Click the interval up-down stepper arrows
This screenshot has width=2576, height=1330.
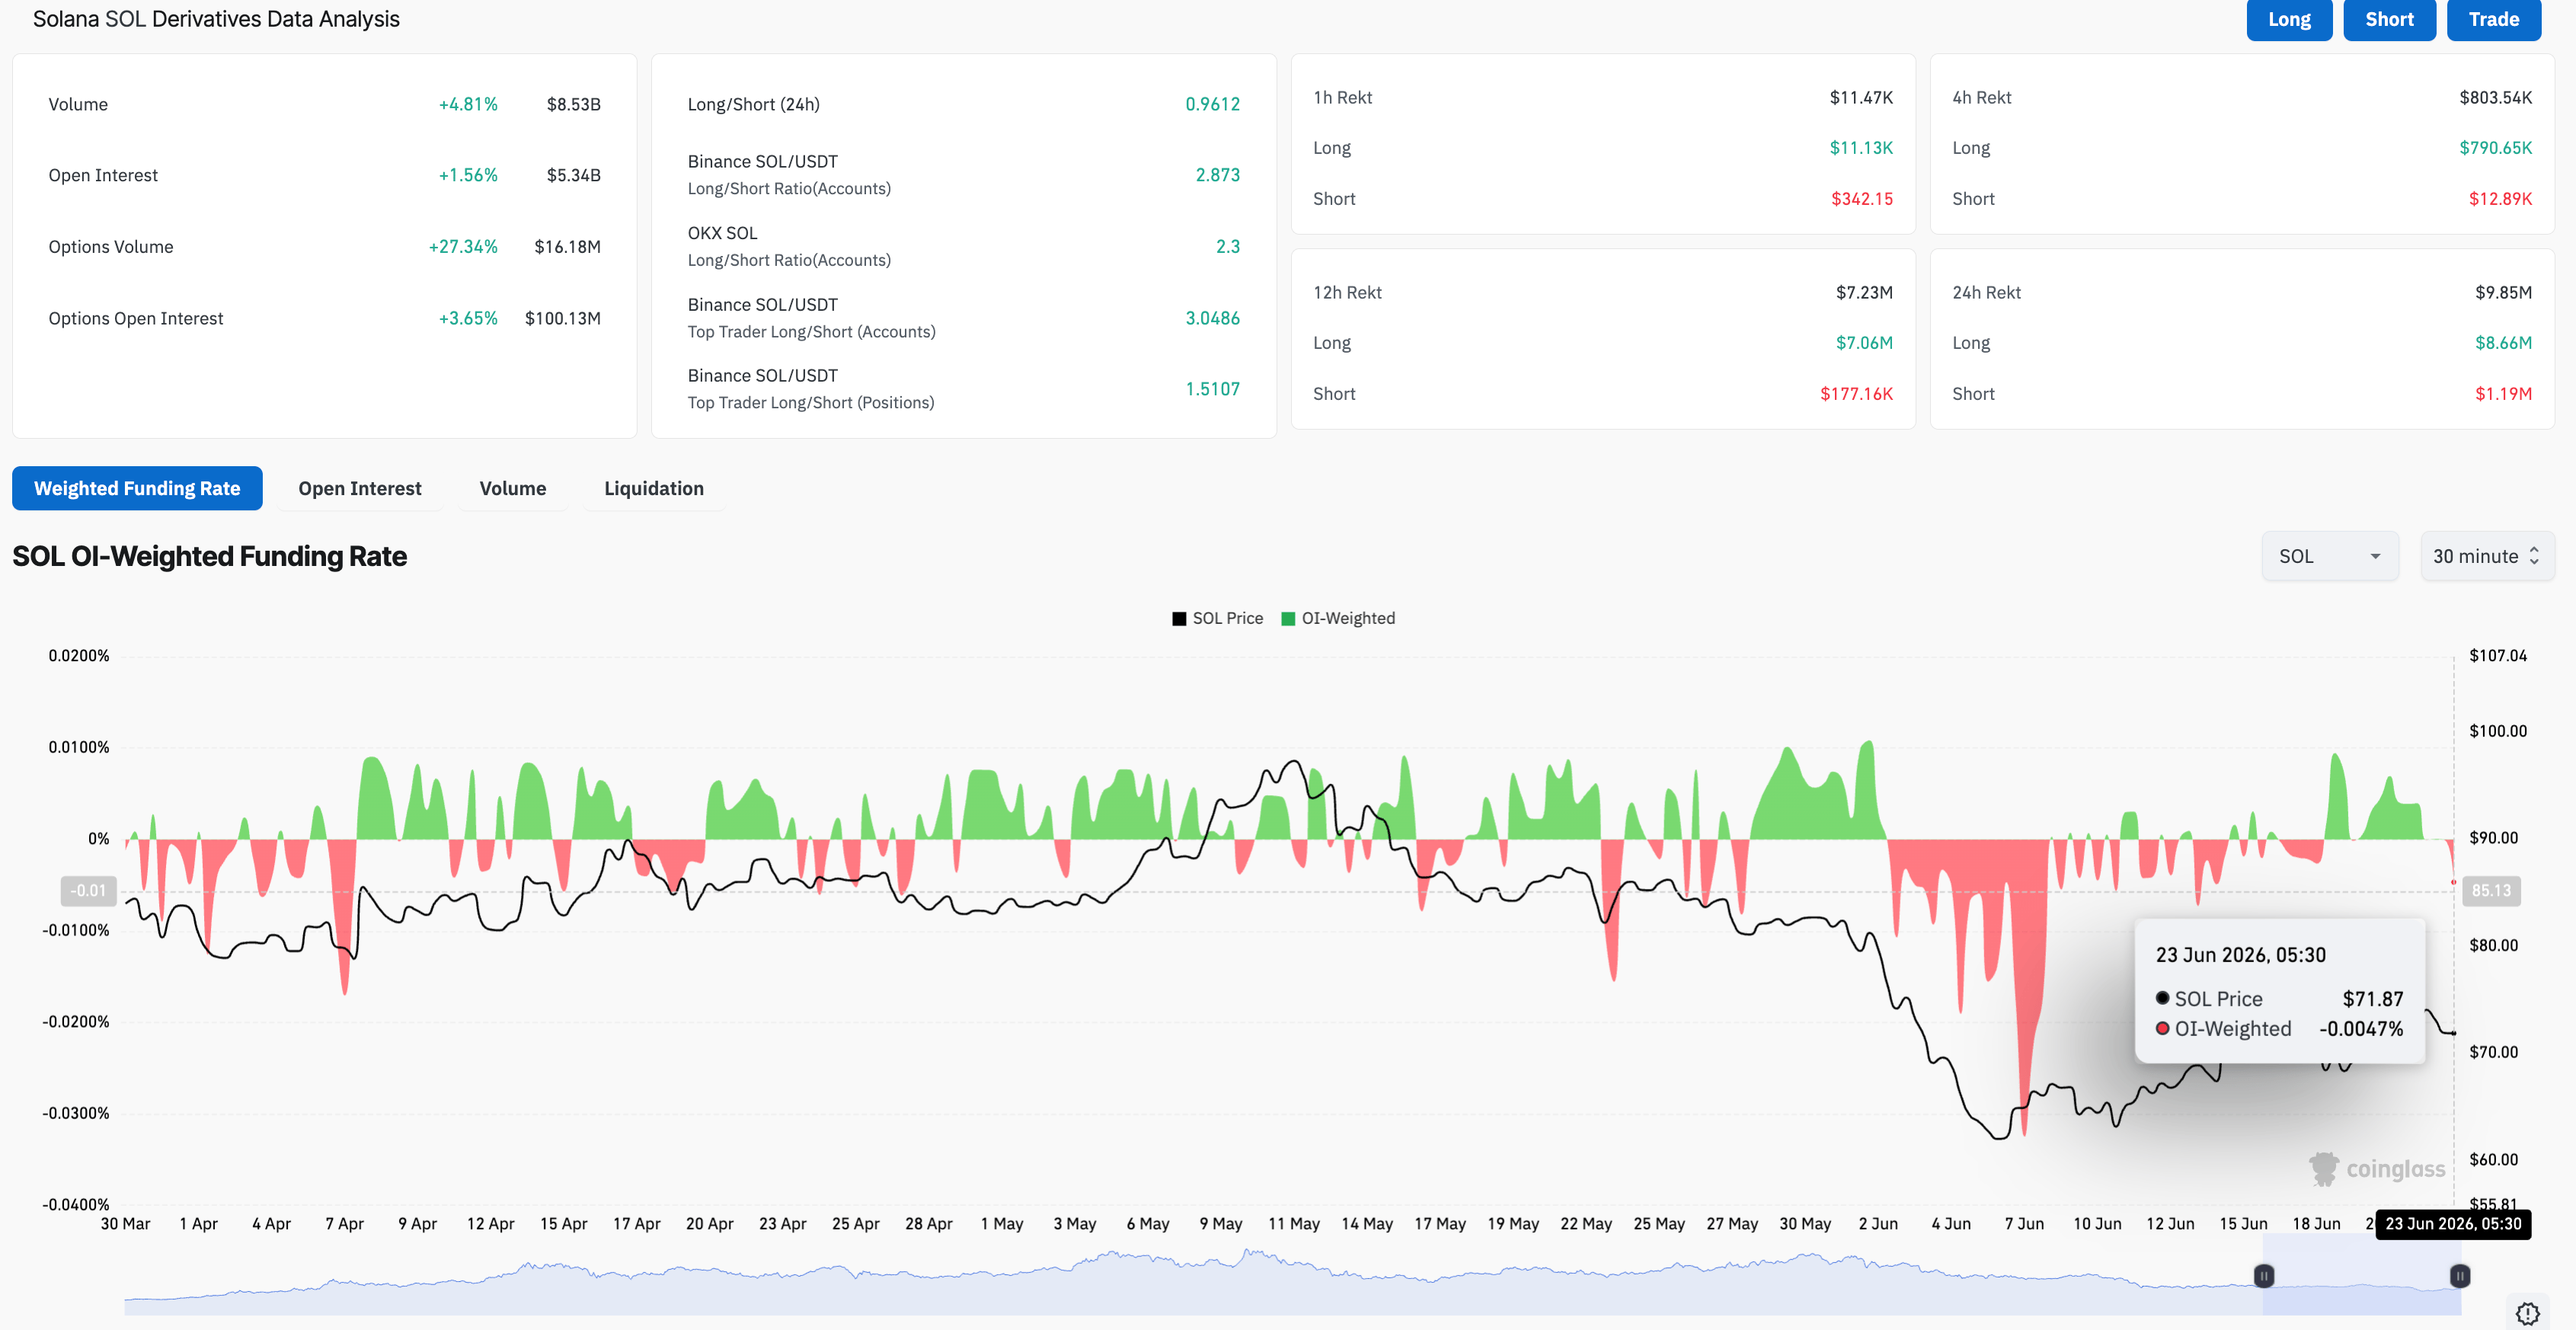2534,556
